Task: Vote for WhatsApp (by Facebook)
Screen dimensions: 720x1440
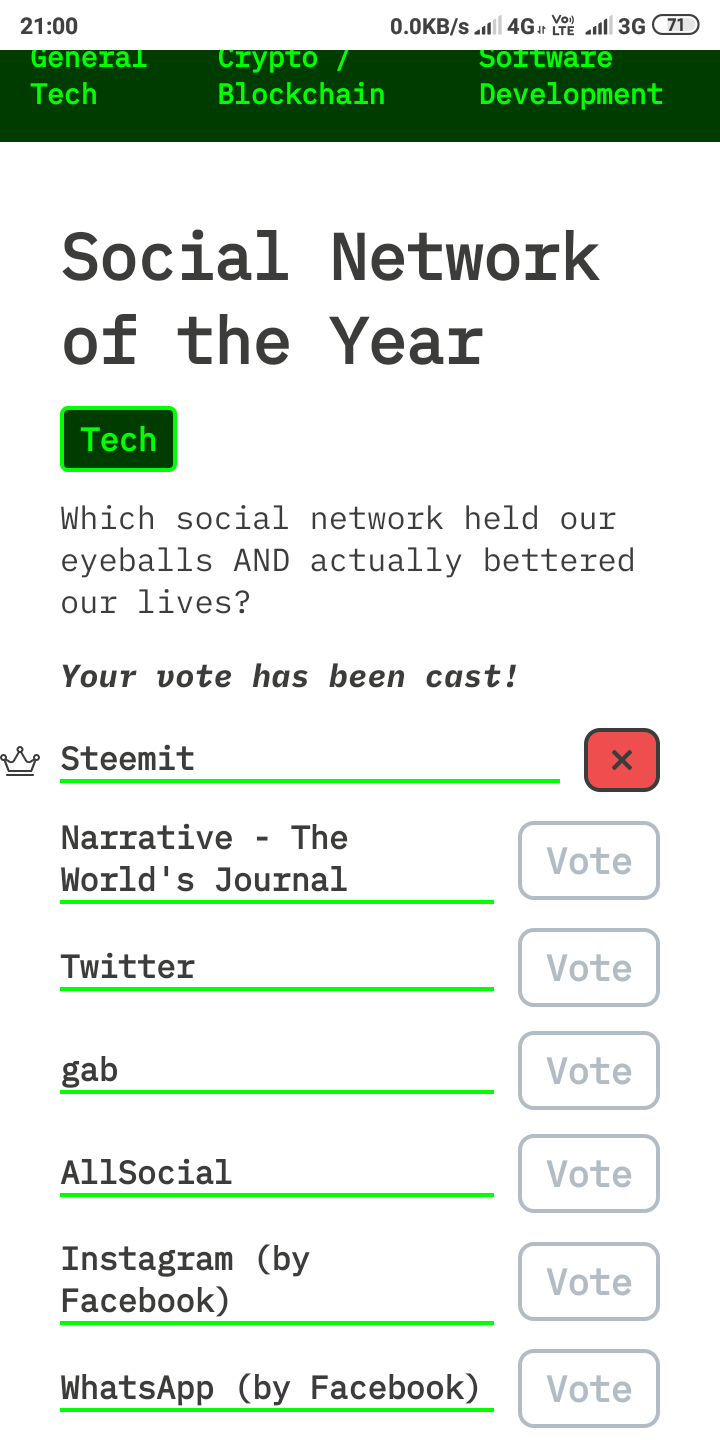Action: (589, 1388)
